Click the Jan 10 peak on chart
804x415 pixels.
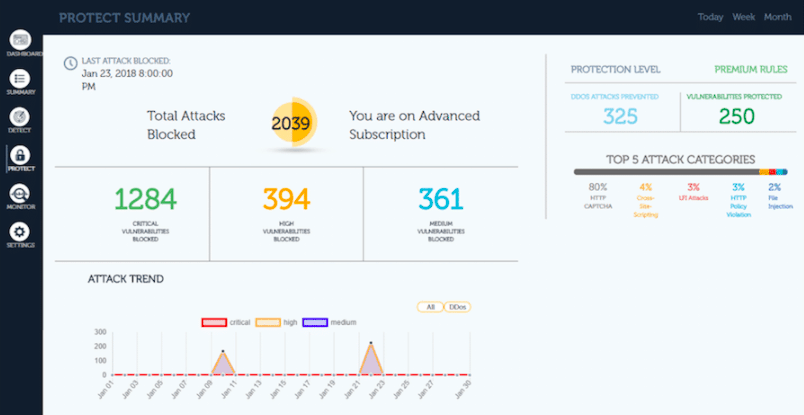pyautogui.click(x=223, y=351)
